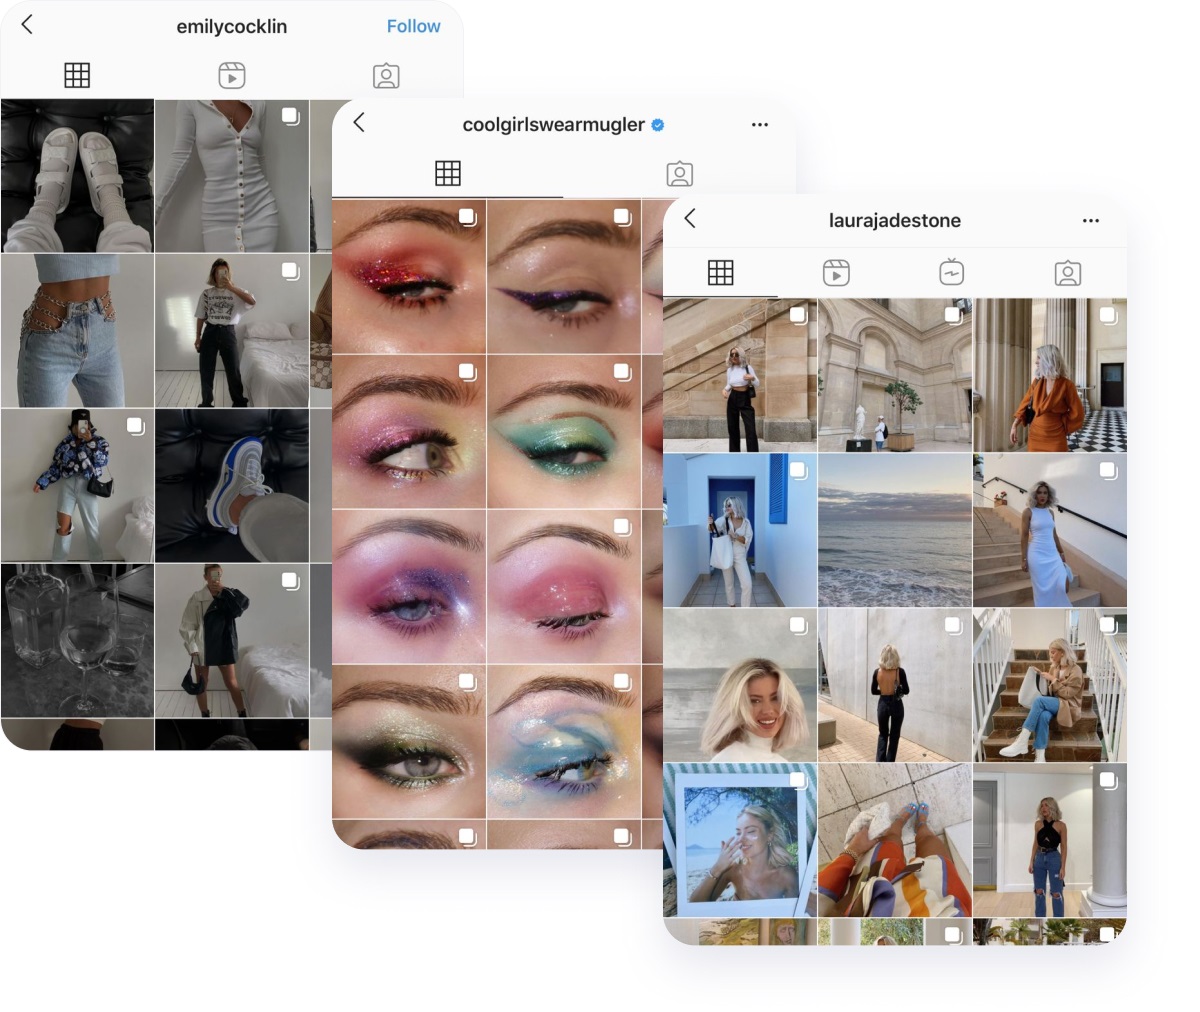Open Reels tab on laurajadestone profile
The width and height of the screenshot is (1200, 1012).
(836, 272)
